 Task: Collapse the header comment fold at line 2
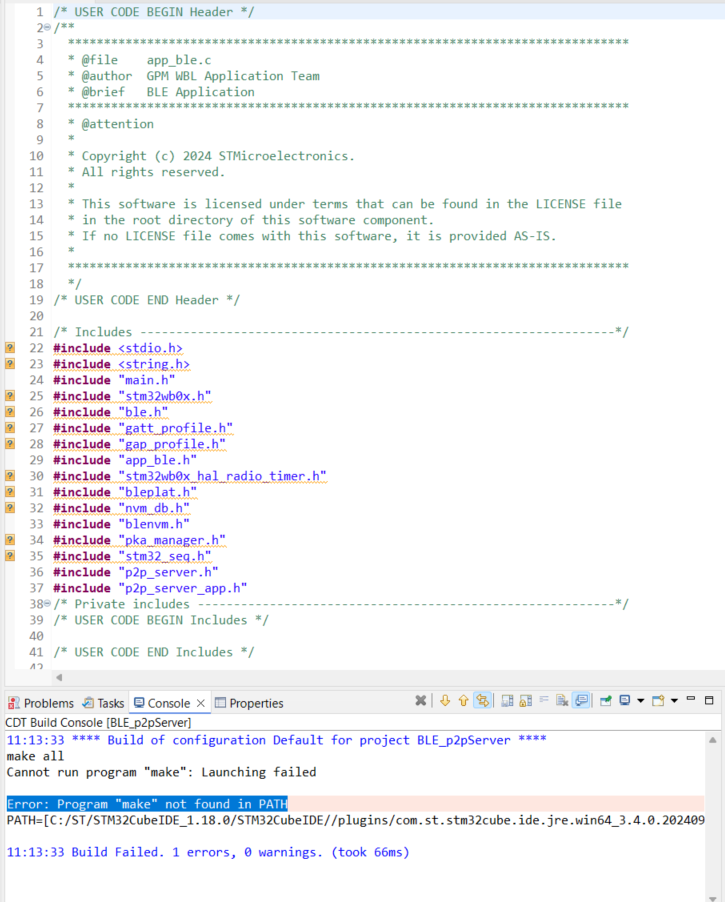(x=47, y=27)
